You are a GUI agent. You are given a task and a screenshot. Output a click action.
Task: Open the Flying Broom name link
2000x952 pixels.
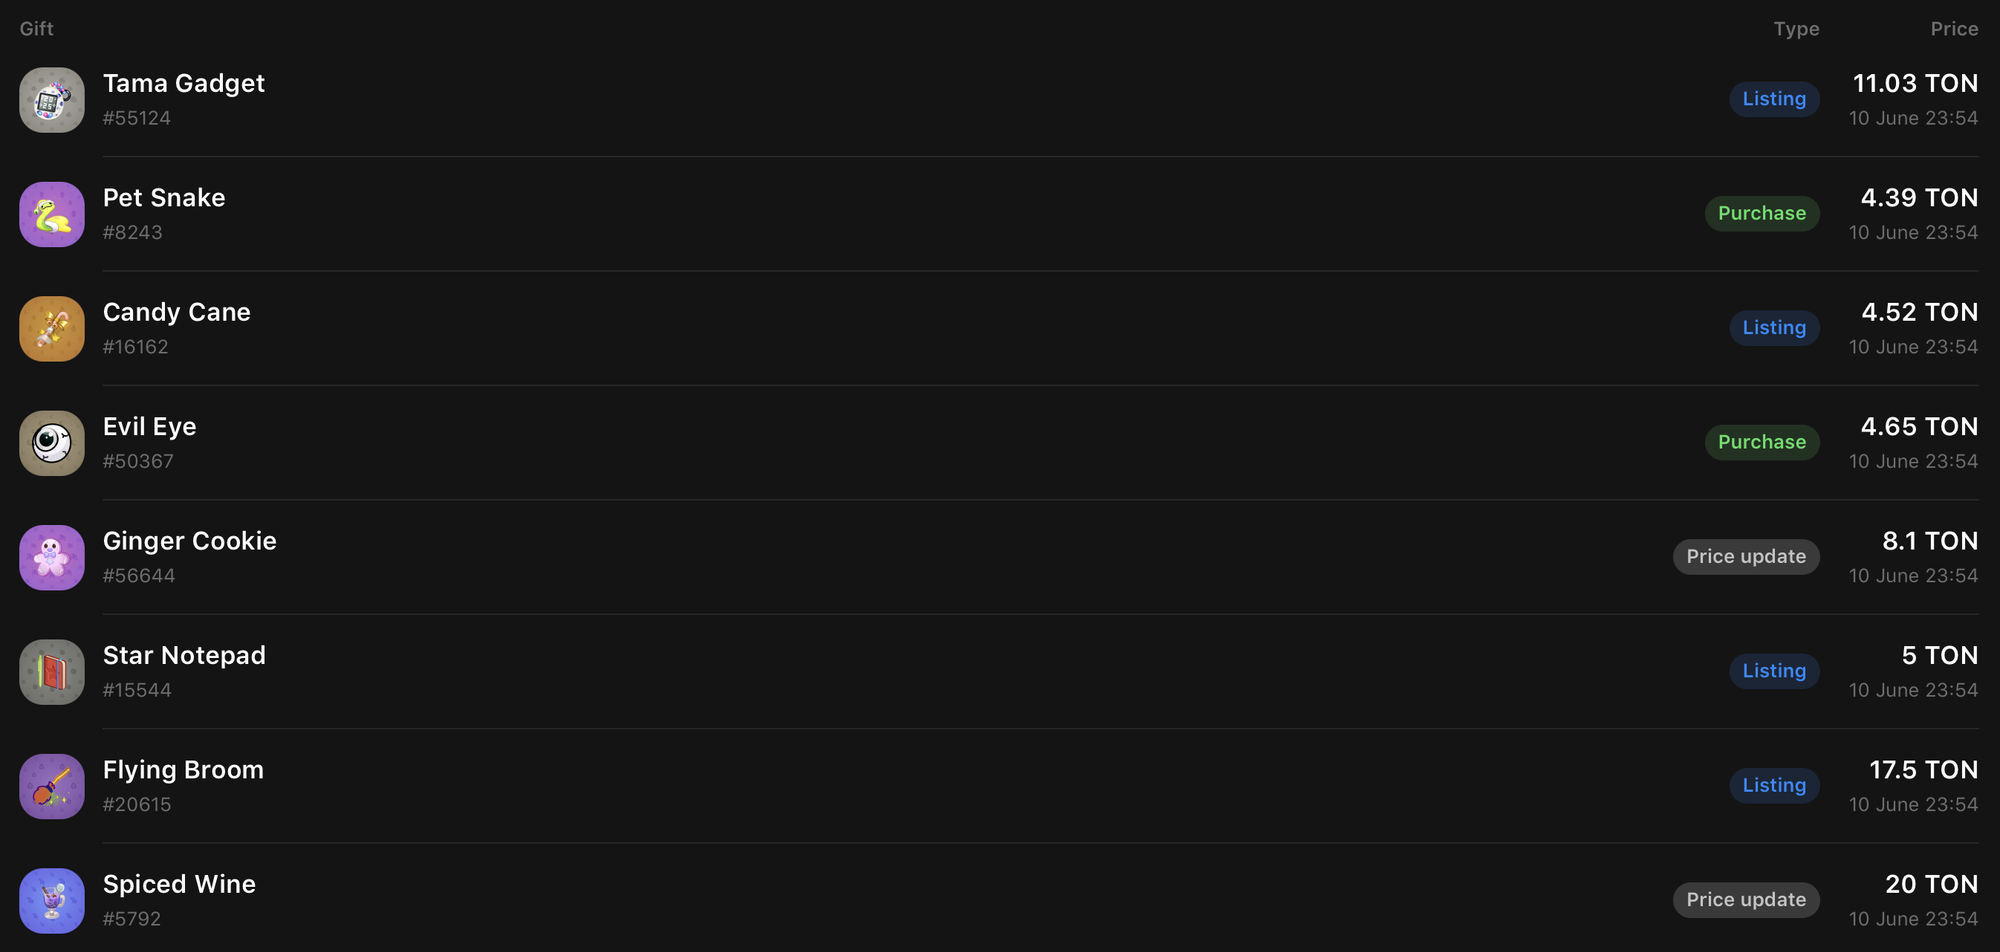pyautogui.click(x=183, y=770)
